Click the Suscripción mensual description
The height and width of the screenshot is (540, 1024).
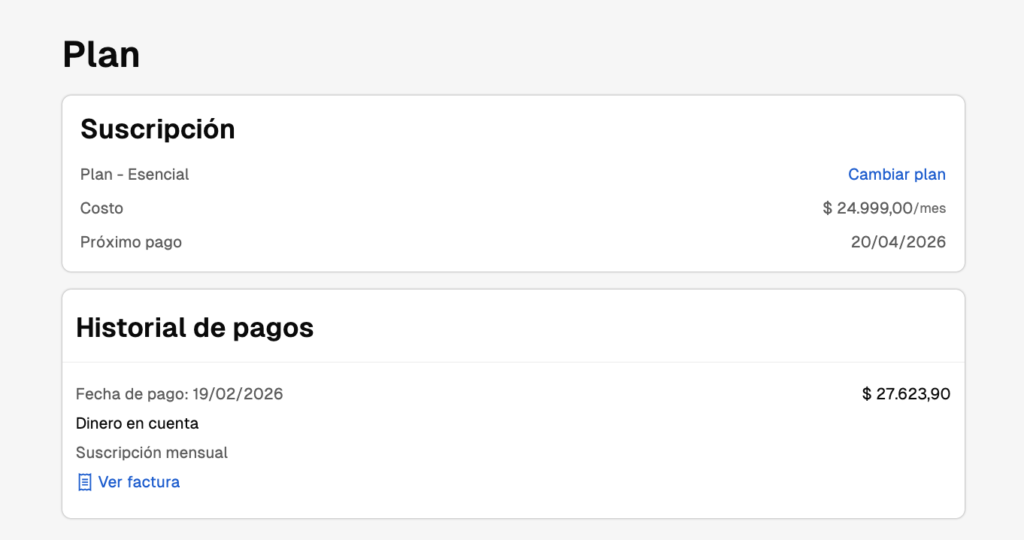pyautogui.click(x=151, y=452)
